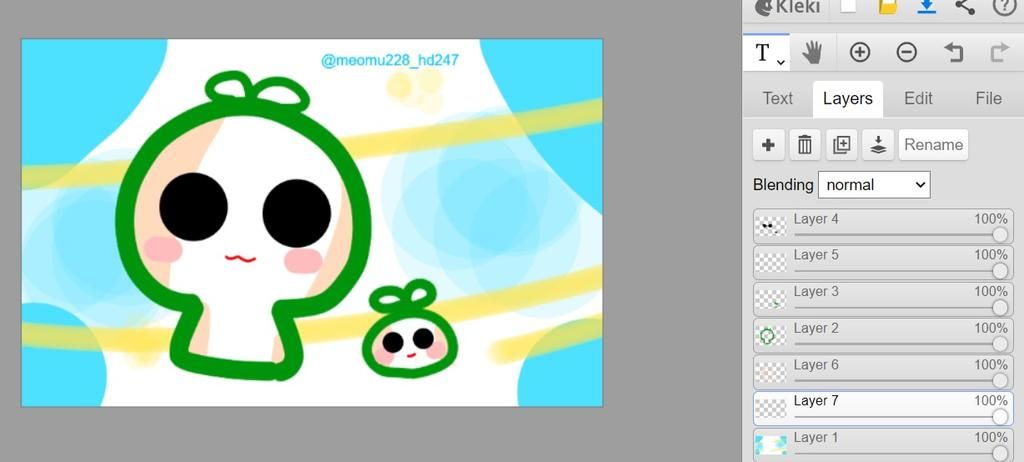Switch to the Layers tab
The height and width of the screenshot is (462, 1024).
(x=848, y=99)
